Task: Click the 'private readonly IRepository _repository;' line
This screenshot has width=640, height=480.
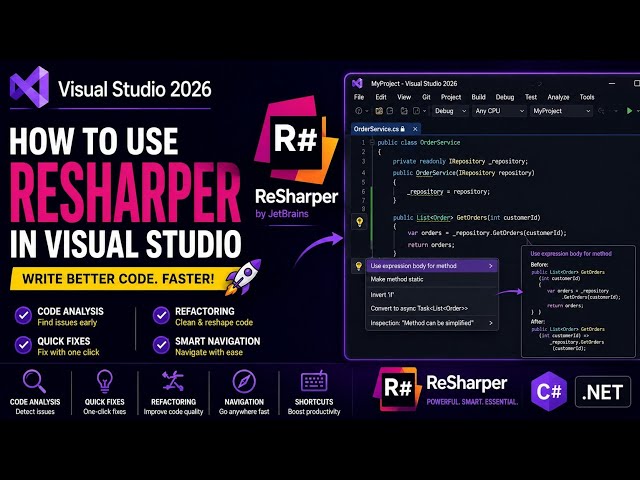Action: tap(460, 161)
